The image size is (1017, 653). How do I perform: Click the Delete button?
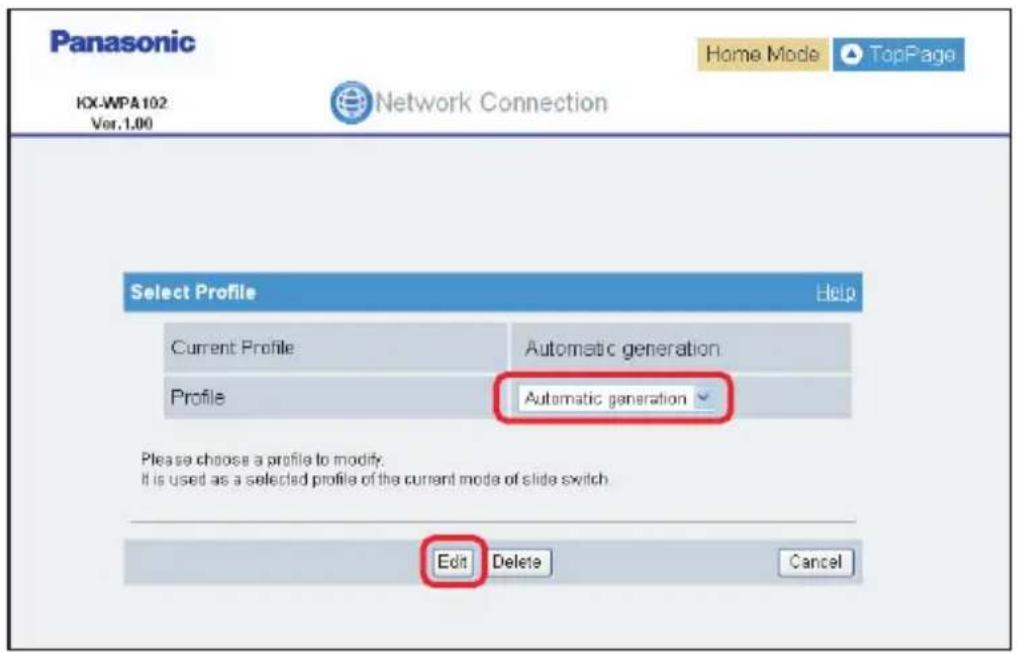[x=517, y=562]
